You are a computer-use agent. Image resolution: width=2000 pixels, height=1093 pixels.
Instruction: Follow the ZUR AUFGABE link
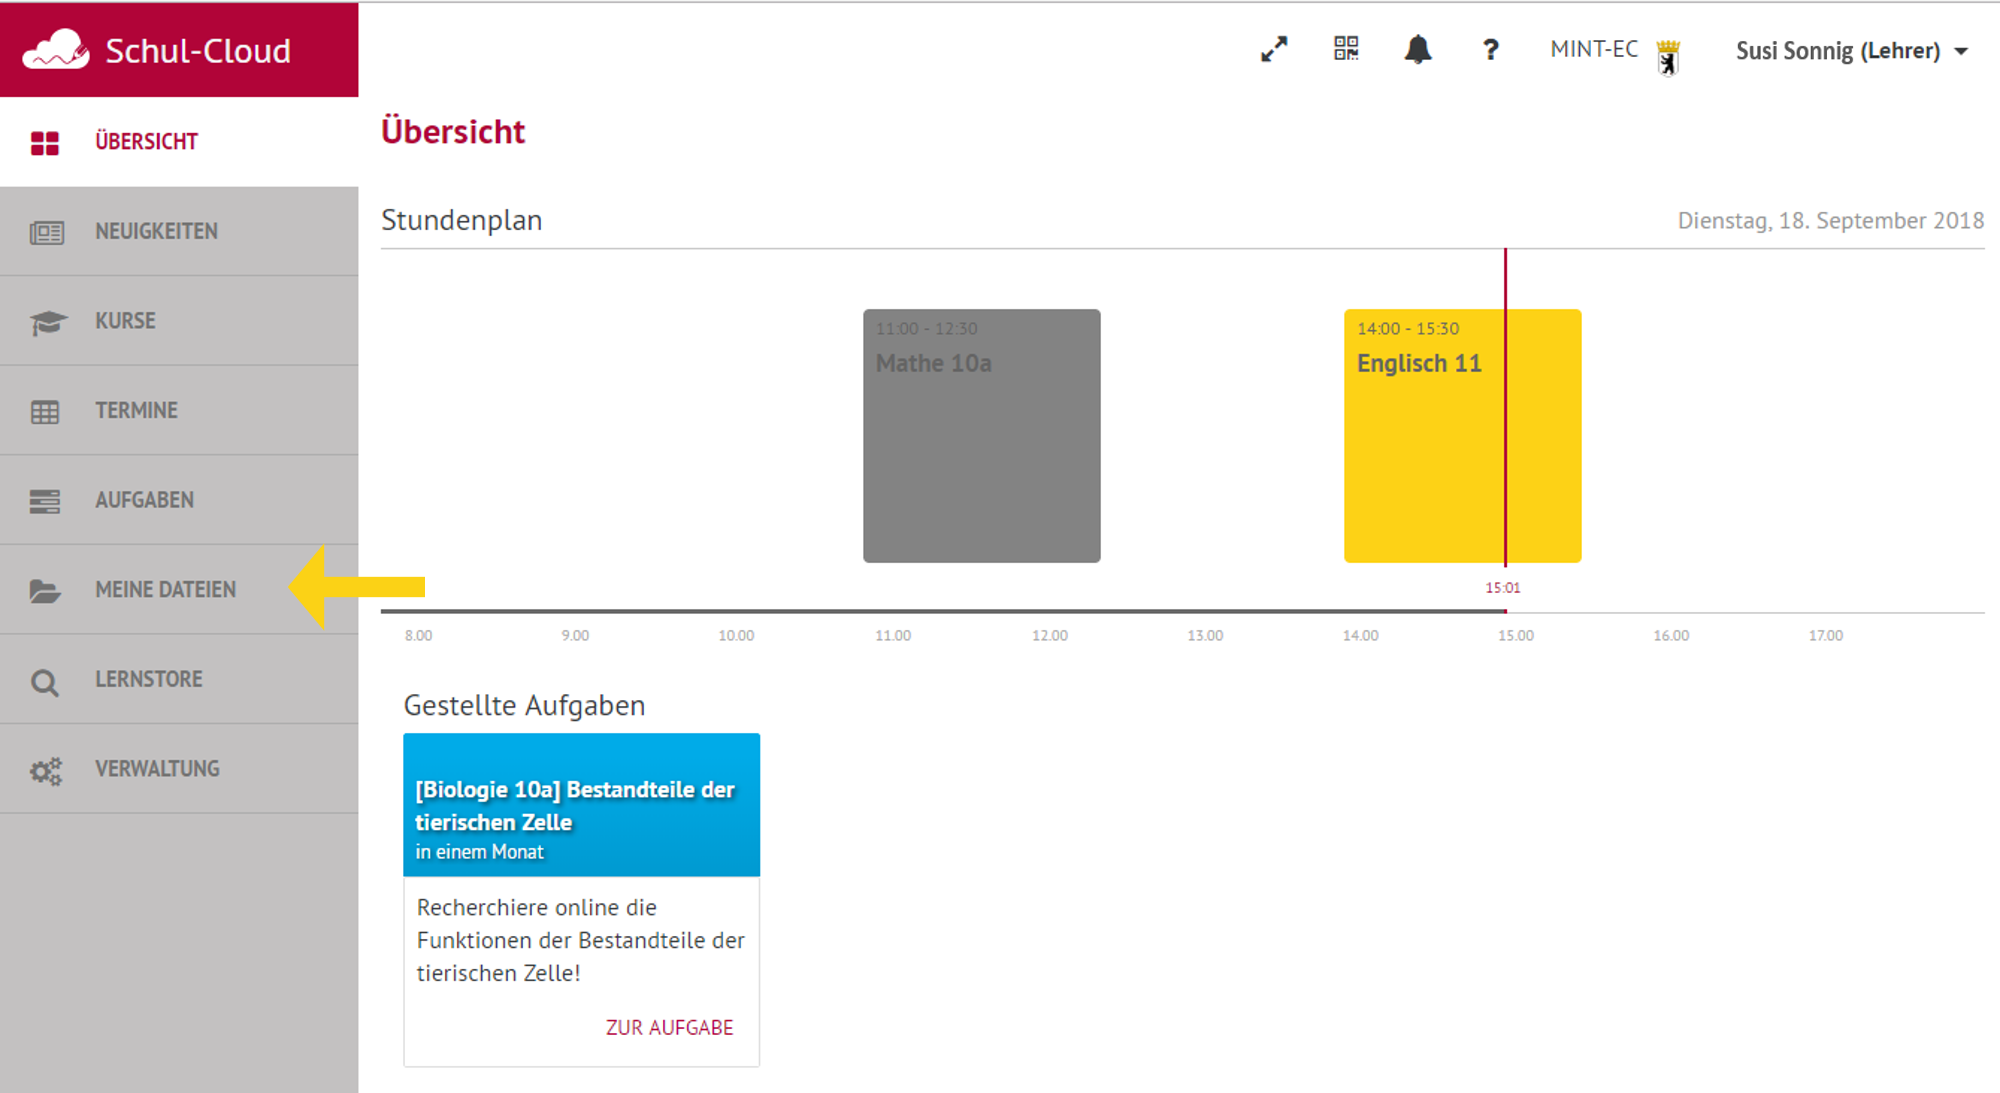pyautogui.click(x=669, y=1028)
